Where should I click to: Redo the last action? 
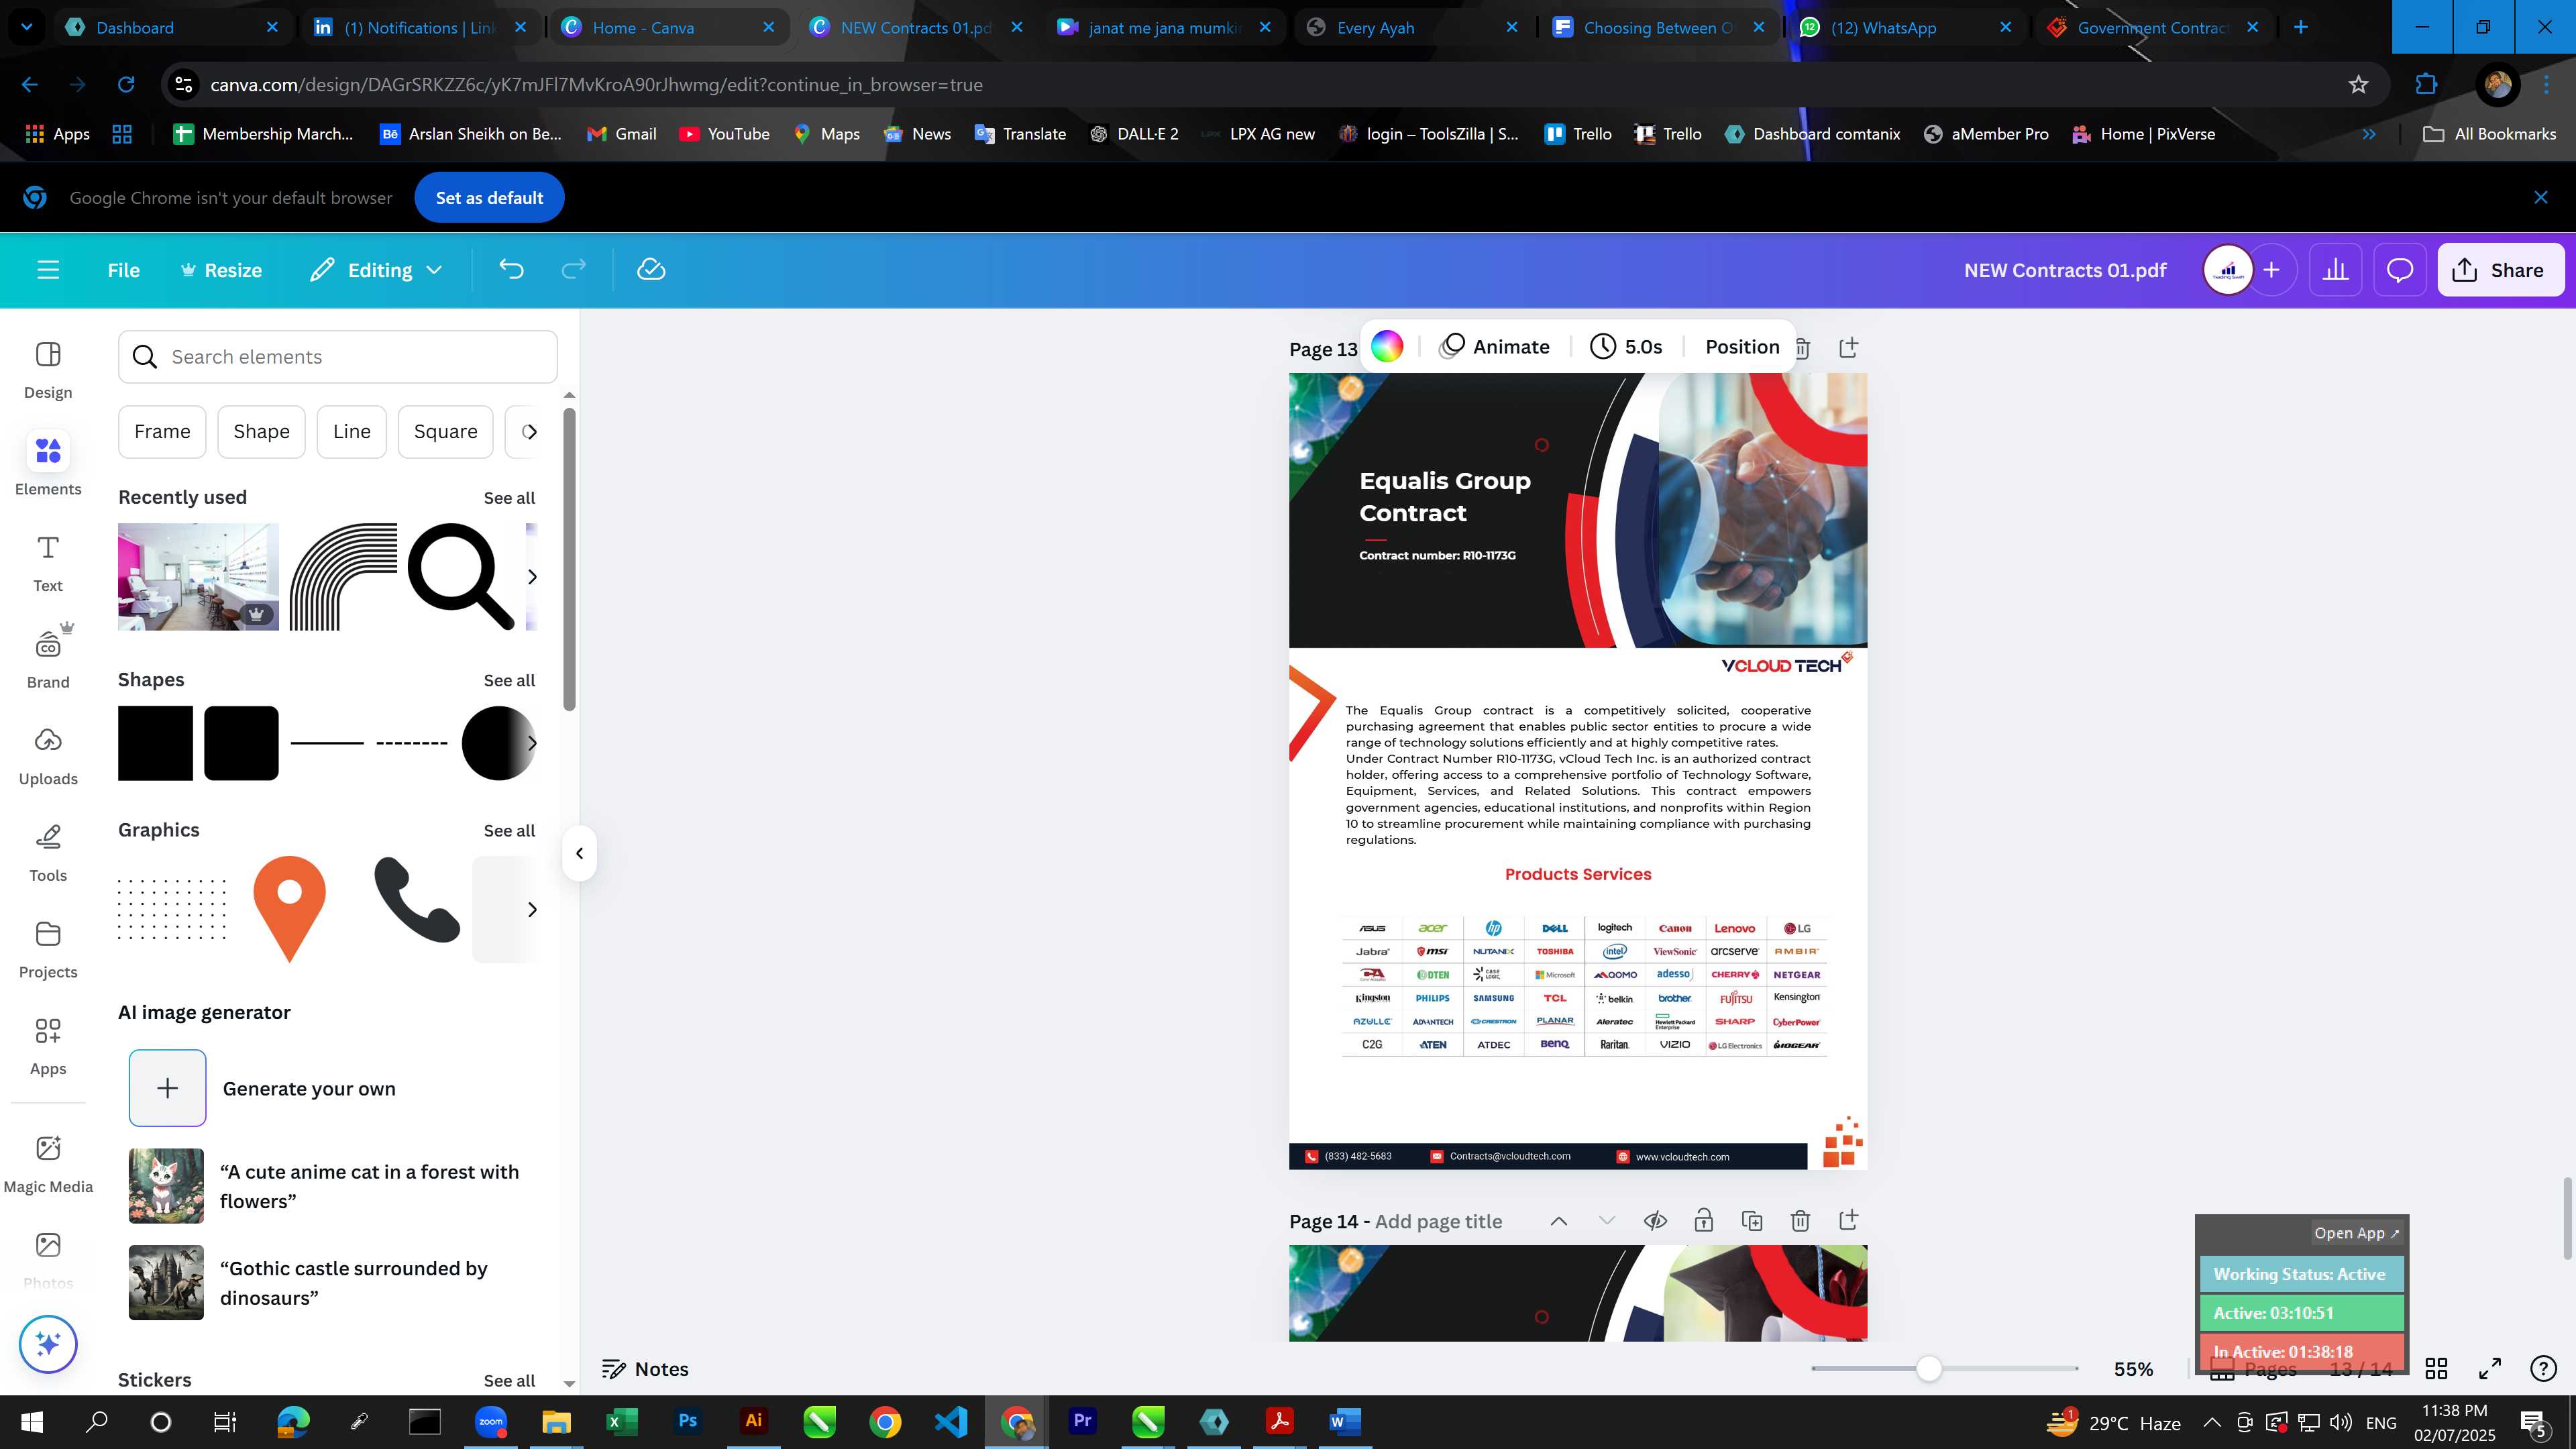(x=573, y=270)
